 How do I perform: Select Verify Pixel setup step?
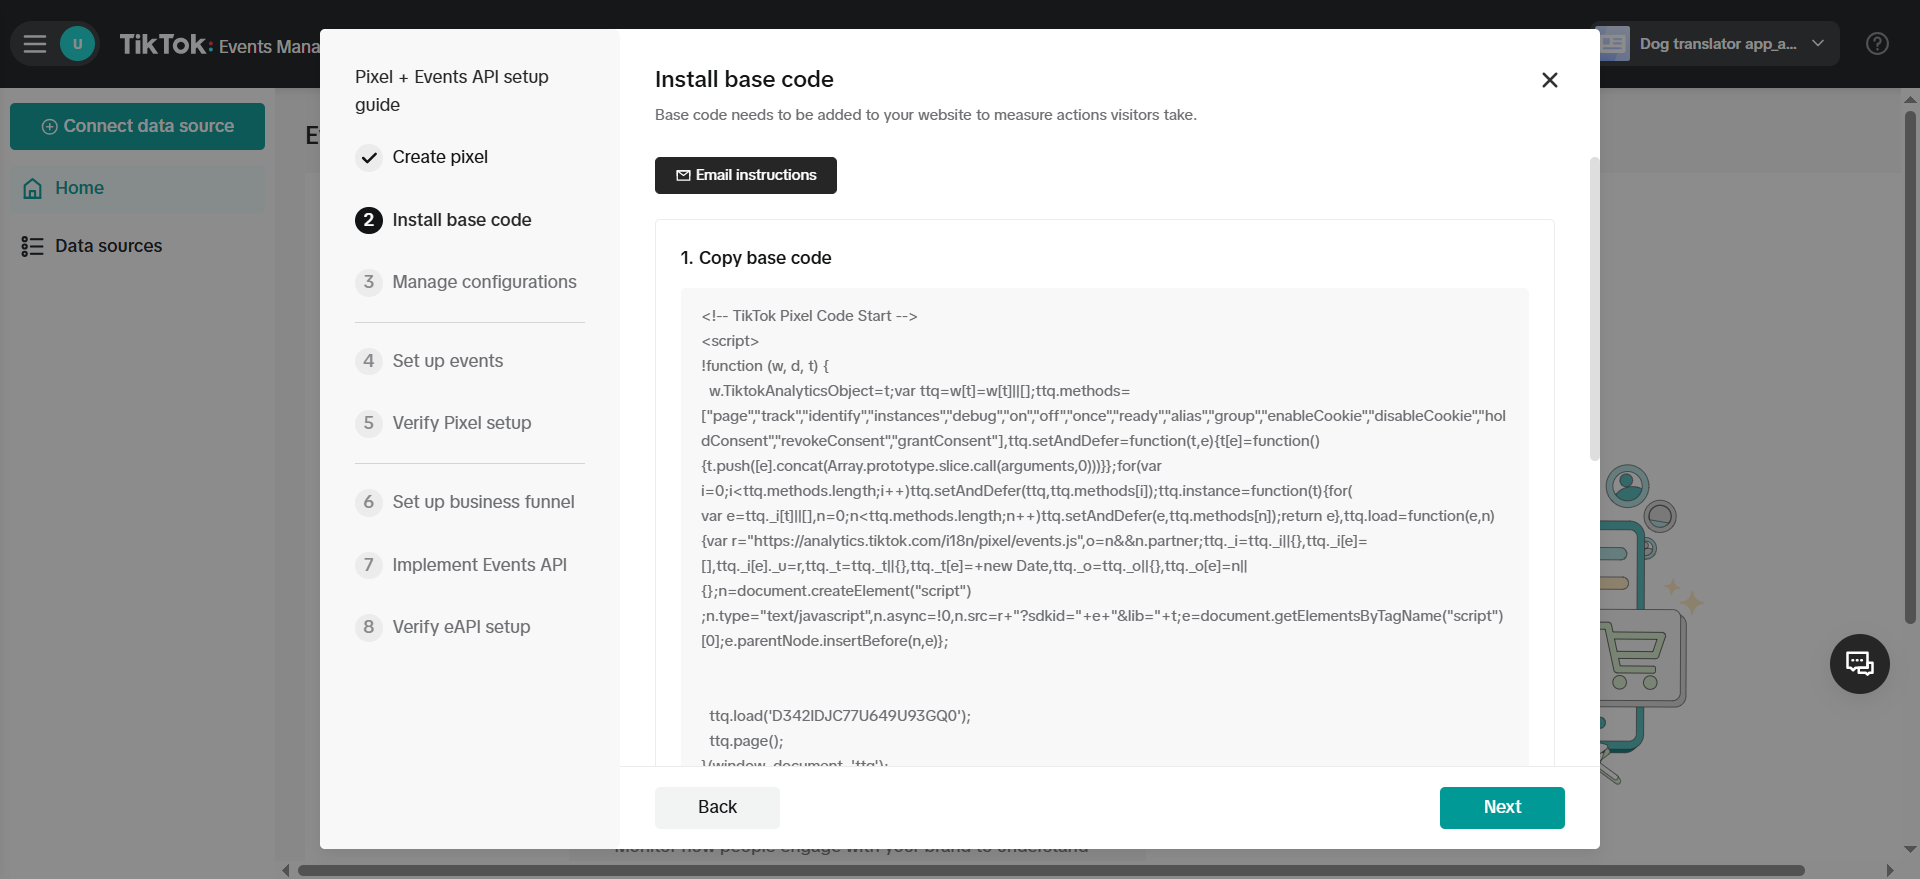pyautogui.click(x=462, y=423)
